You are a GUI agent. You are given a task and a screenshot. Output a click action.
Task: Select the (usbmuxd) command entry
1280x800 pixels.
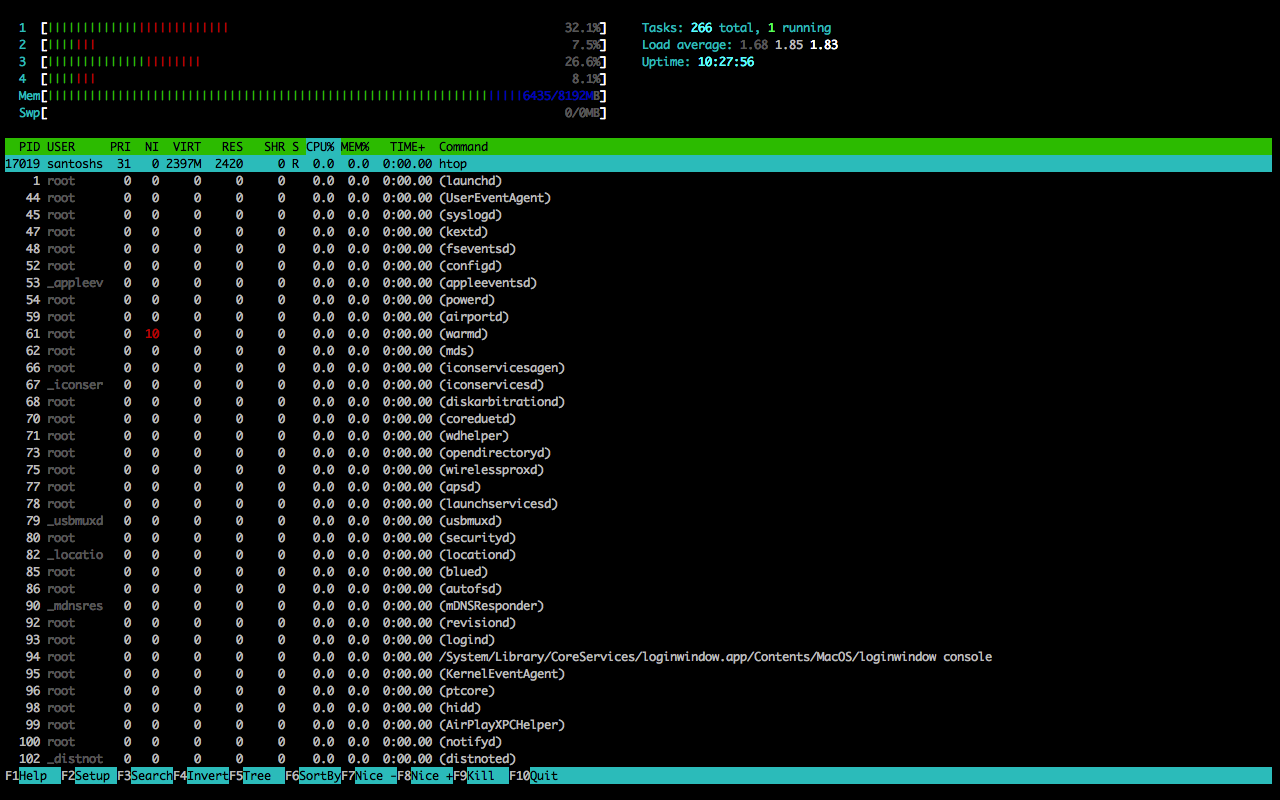[470, 521]
